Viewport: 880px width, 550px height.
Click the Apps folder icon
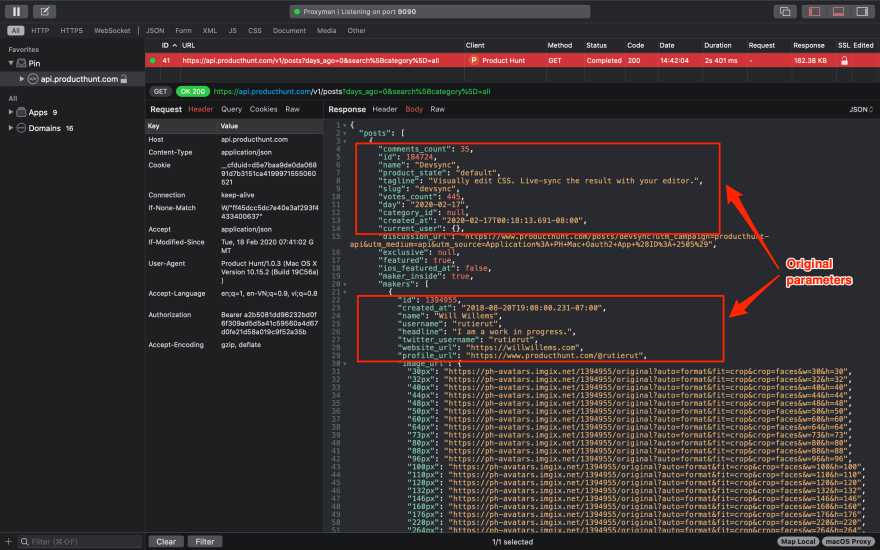coord(21,112)
